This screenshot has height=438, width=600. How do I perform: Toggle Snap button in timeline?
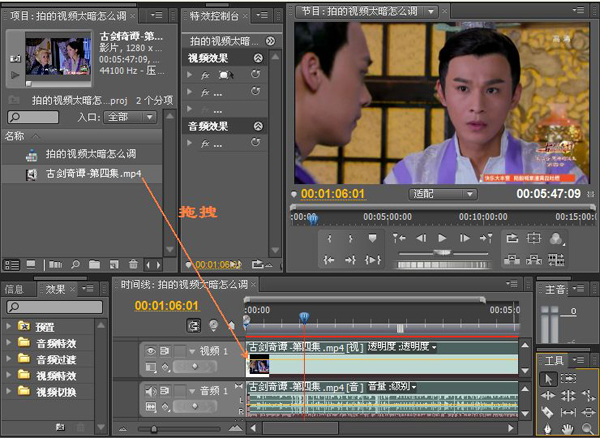tap(194, 326)
